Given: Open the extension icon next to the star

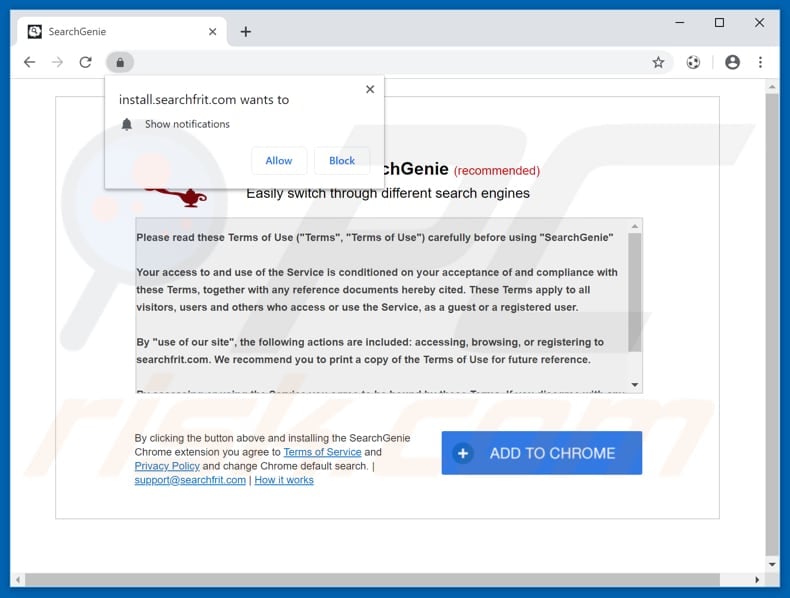Looking at the screenshot, I should click(693, 62).
